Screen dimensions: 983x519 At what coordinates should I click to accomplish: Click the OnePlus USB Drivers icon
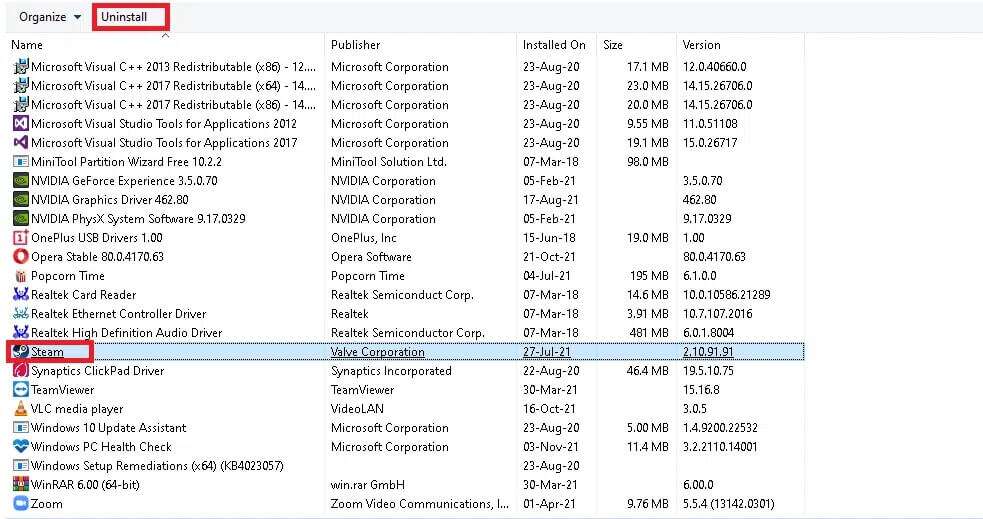pyautogui.click(x=21, y=238)
